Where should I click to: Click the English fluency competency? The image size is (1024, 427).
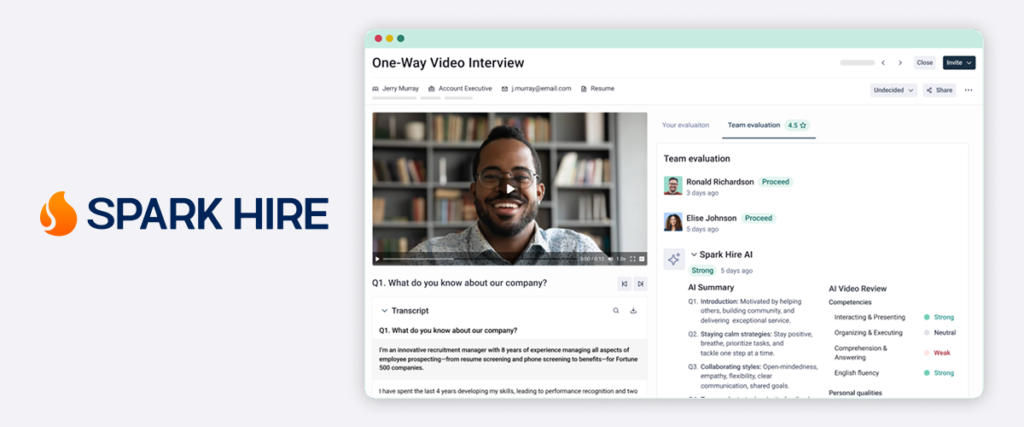856,373
